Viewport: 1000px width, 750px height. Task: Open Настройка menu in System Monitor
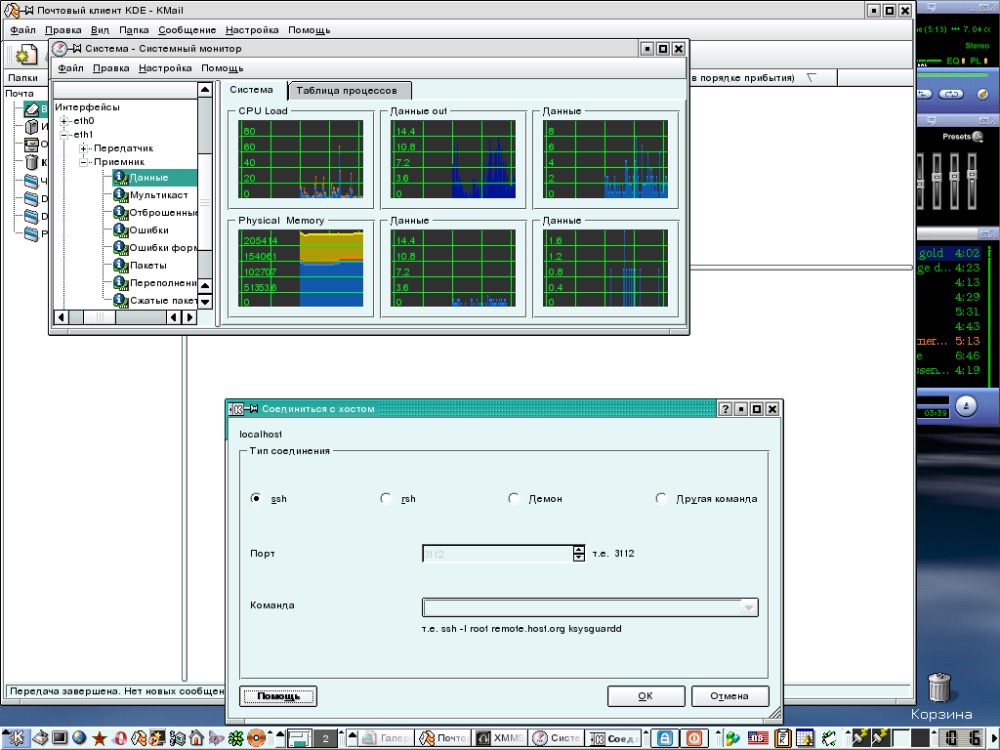165,68
